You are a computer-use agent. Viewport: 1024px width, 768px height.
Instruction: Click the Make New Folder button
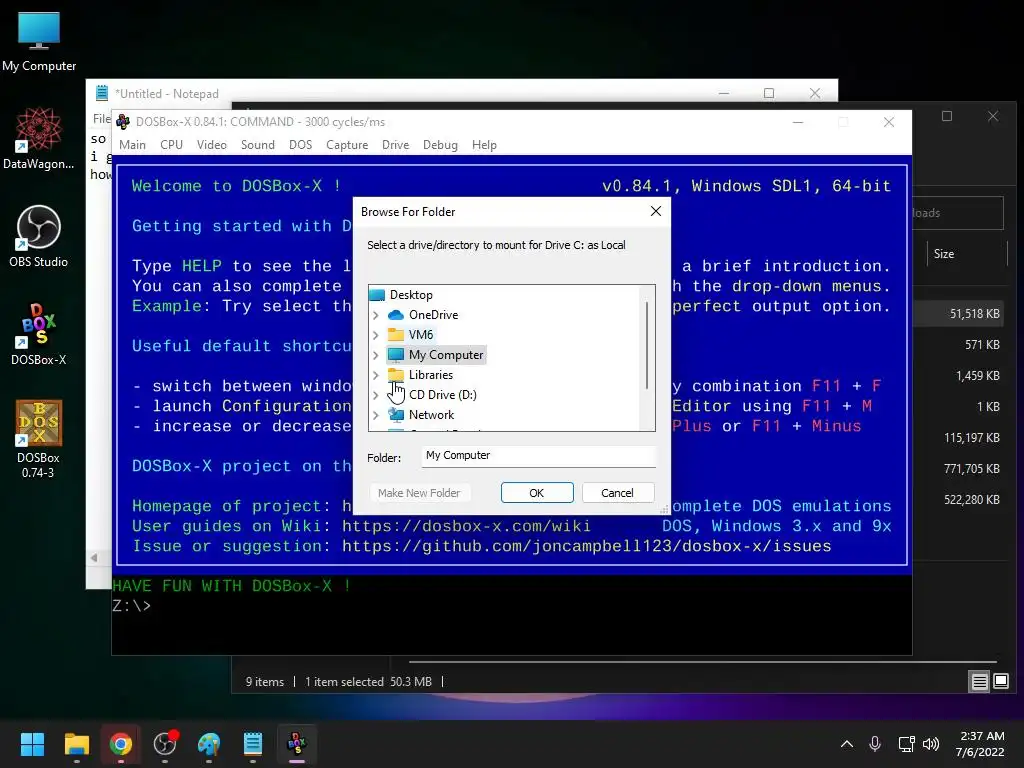coord(419,492)
